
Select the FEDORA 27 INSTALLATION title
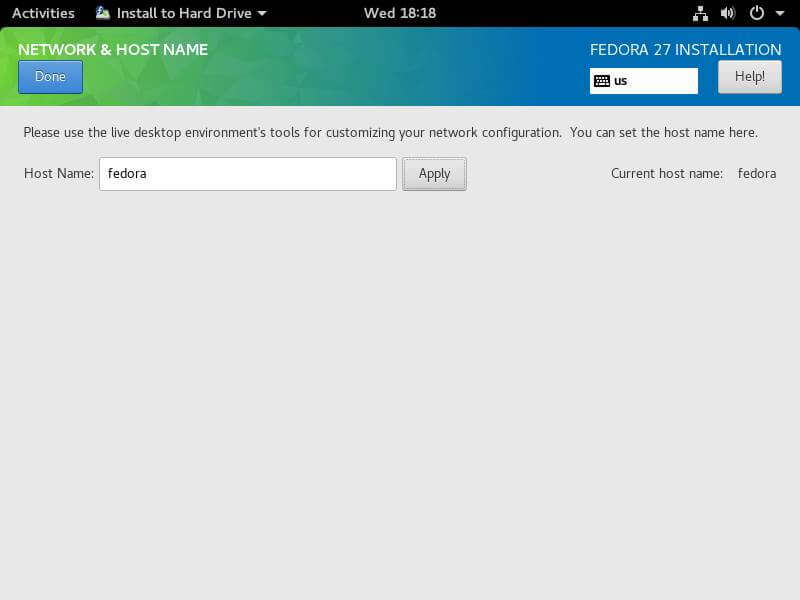686,49
